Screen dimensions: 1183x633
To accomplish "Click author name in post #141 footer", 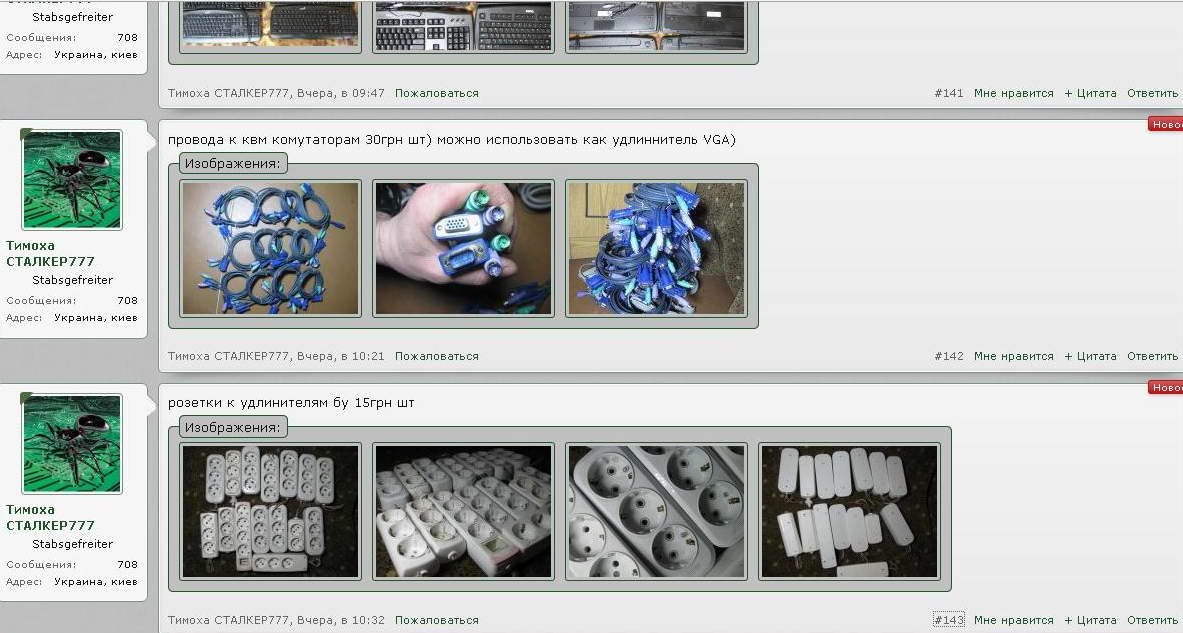I will [x=229, y=94].
